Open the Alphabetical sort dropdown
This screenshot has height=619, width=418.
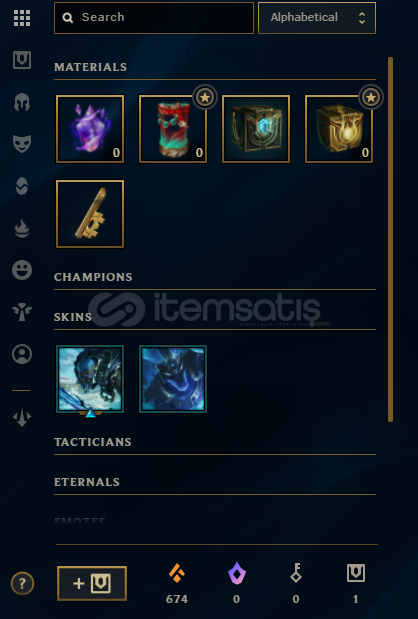(x=317, y=18)
